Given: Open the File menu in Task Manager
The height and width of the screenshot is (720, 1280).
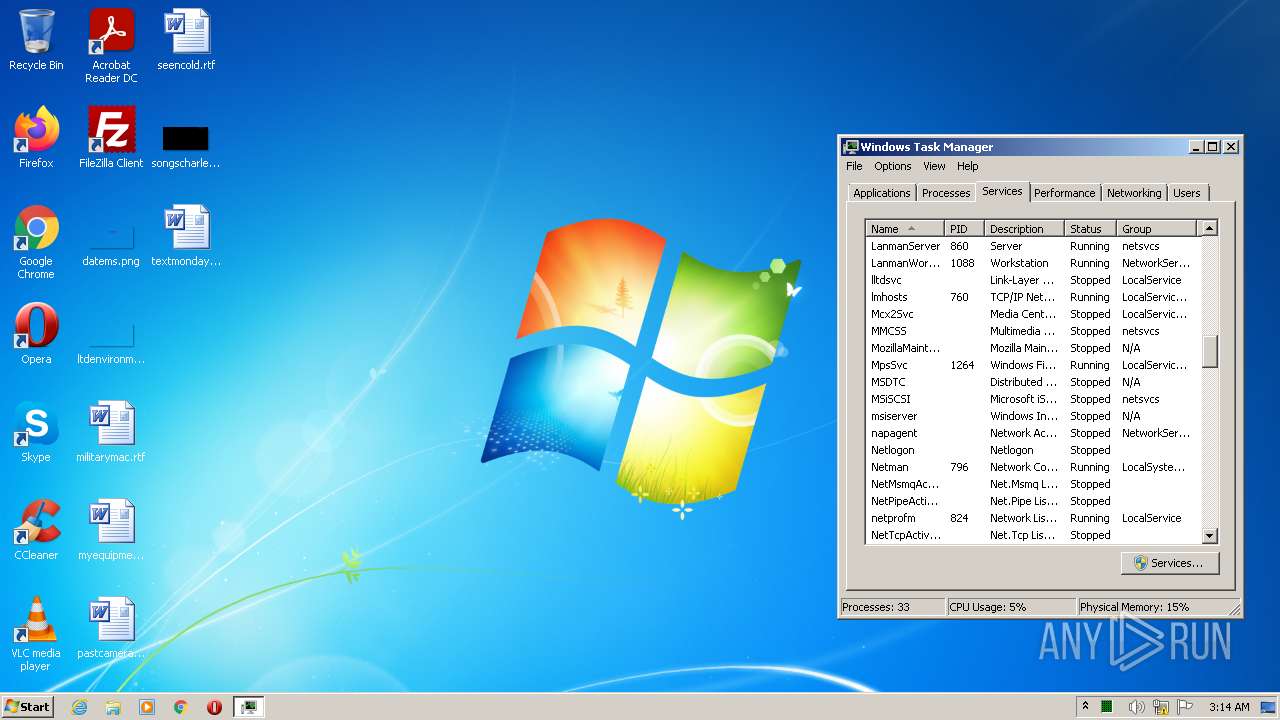Looking at the screenshot, I should click(x=854, y=166).
